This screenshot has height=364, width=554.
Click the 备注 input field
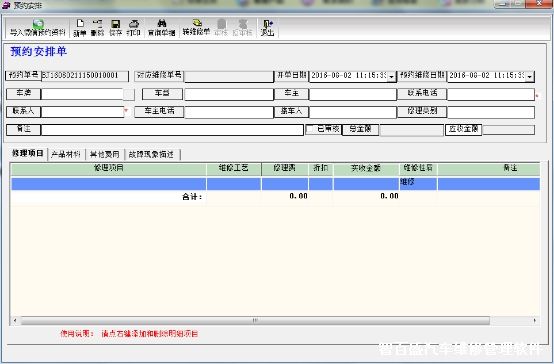pyautogui.click(x=172, y=130)
